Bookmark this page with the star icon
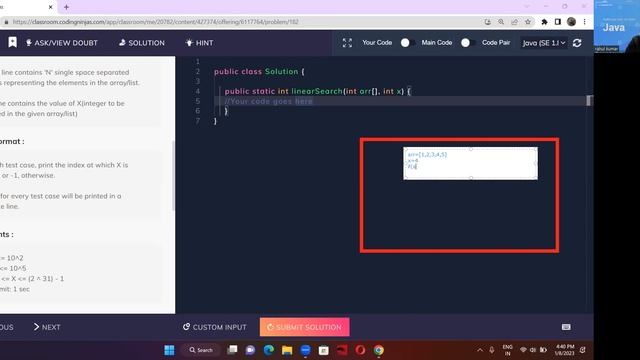 528,22
